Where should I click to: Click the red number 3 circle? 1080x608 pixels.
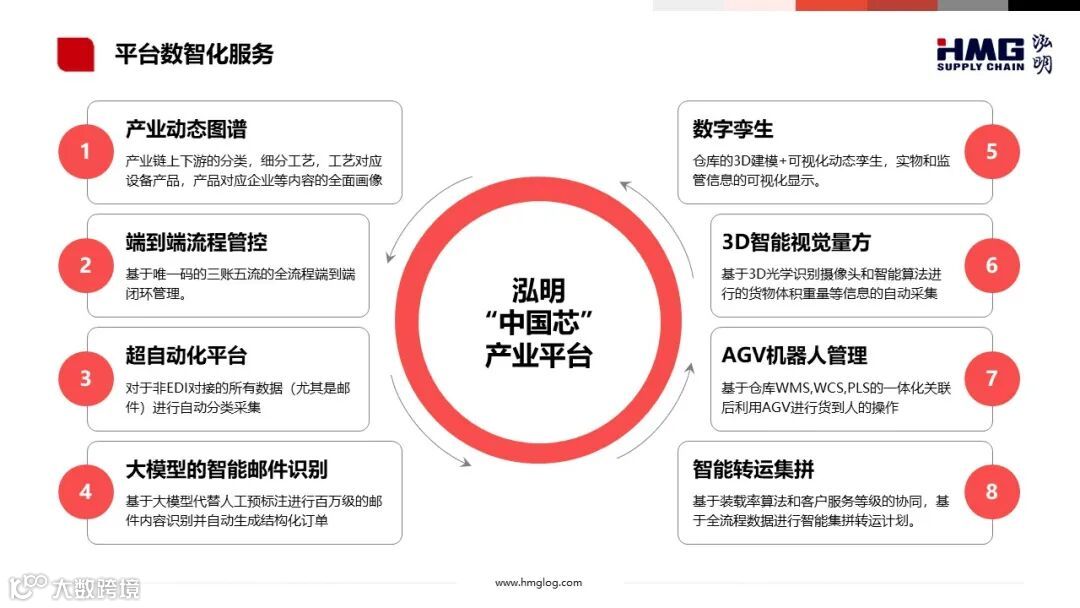[x=85, y=378]
